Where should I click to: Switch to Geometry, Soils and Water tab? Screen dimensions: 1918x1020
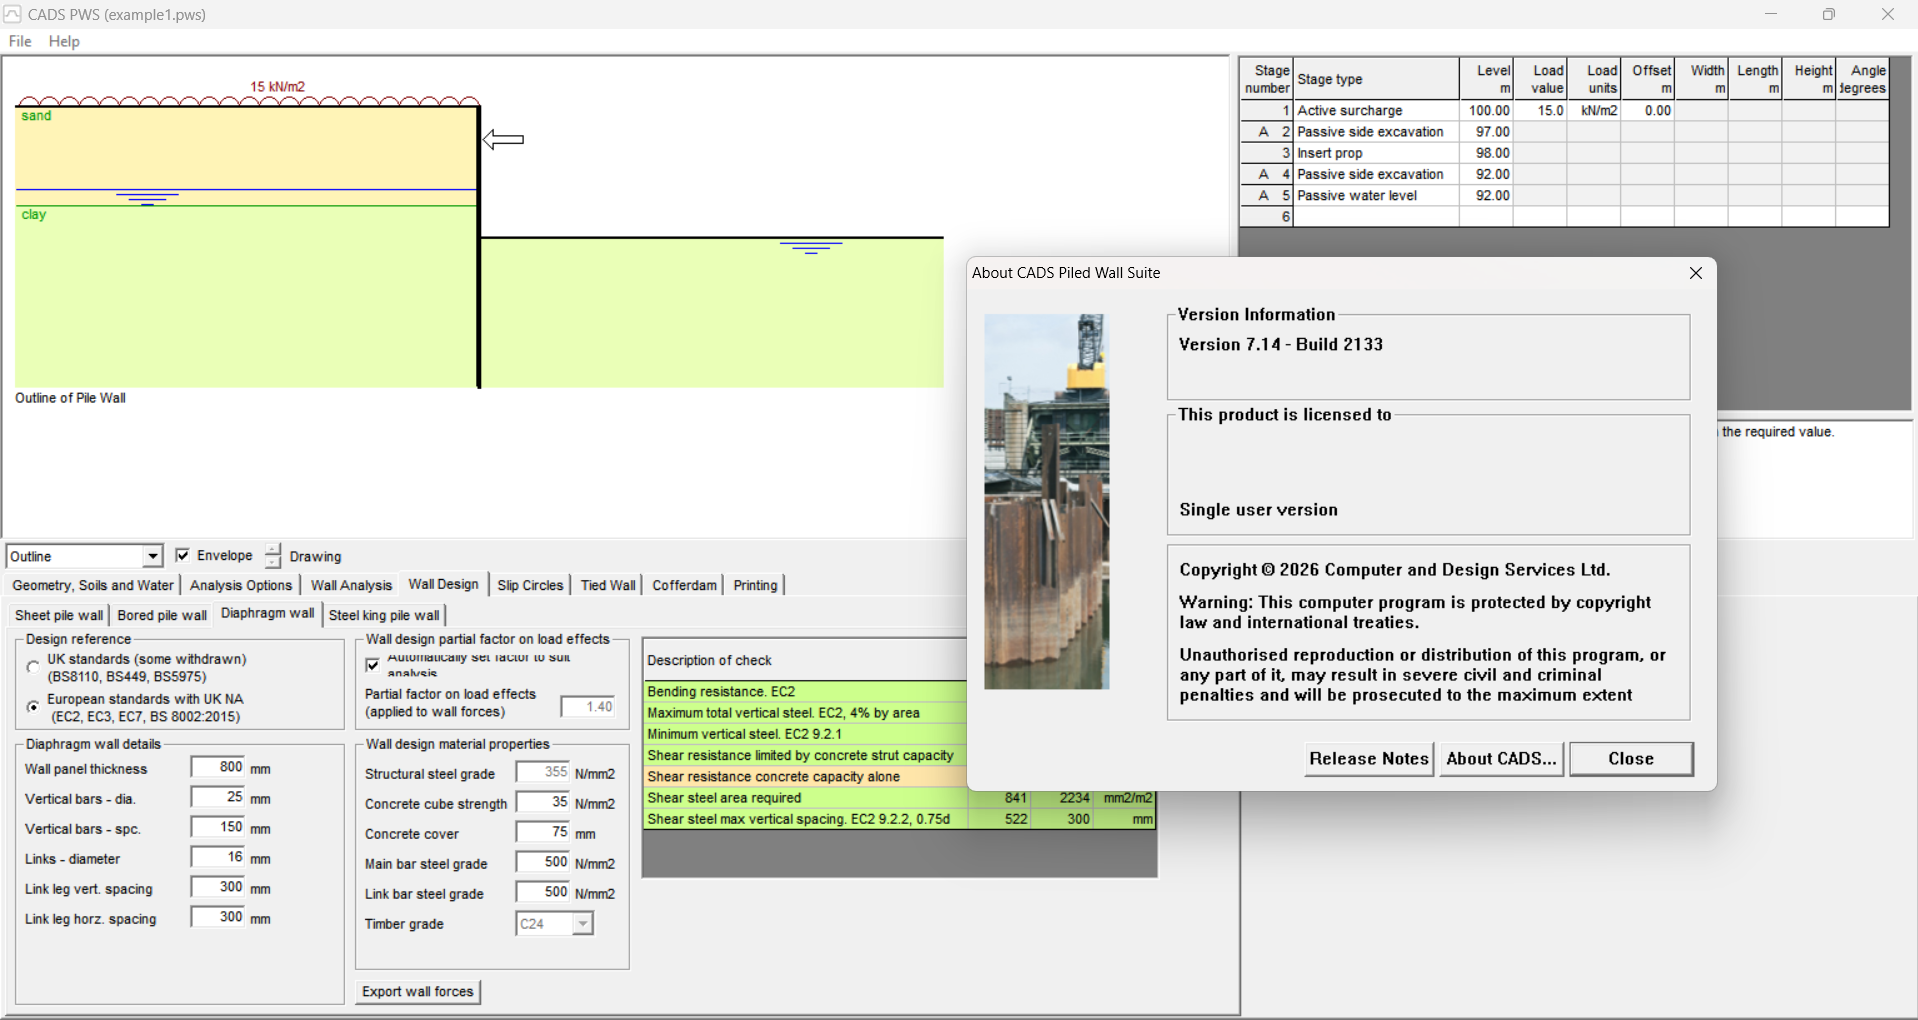93,585
